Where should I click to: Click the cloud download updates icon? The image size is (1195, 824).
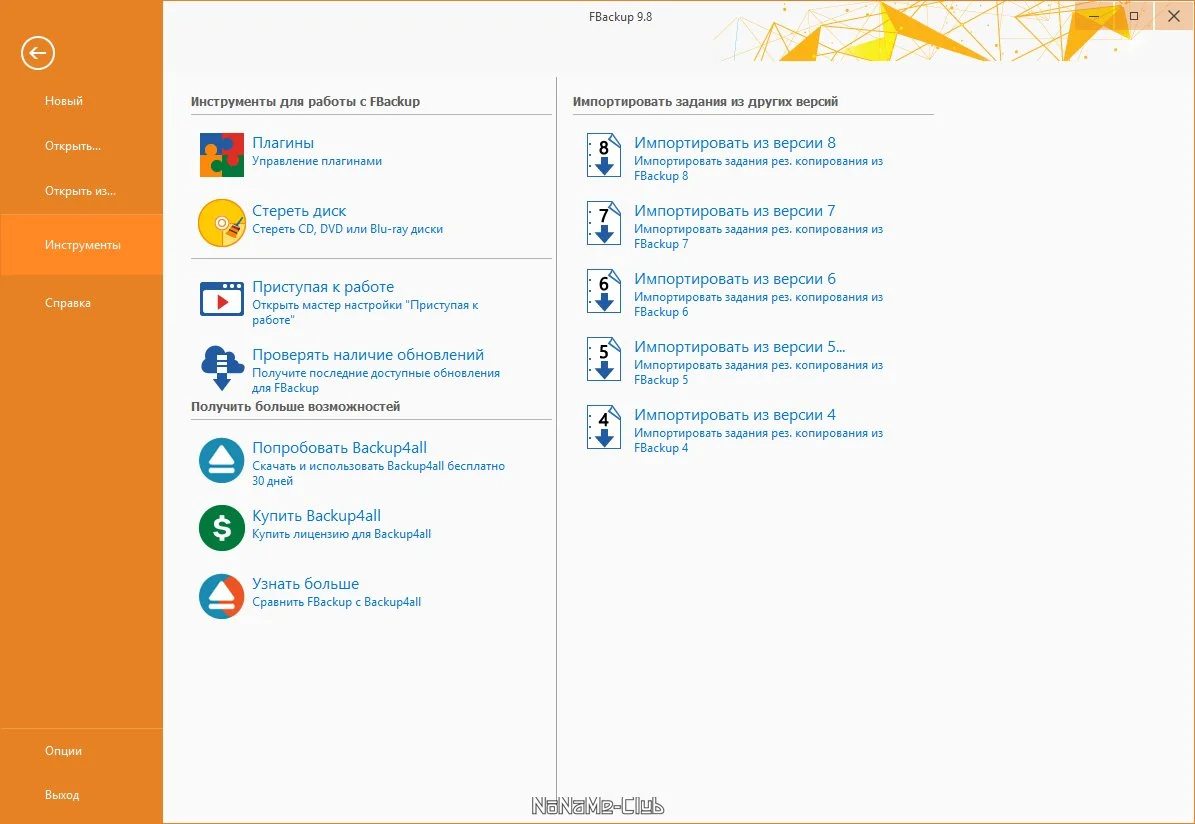tap(222, 367)
